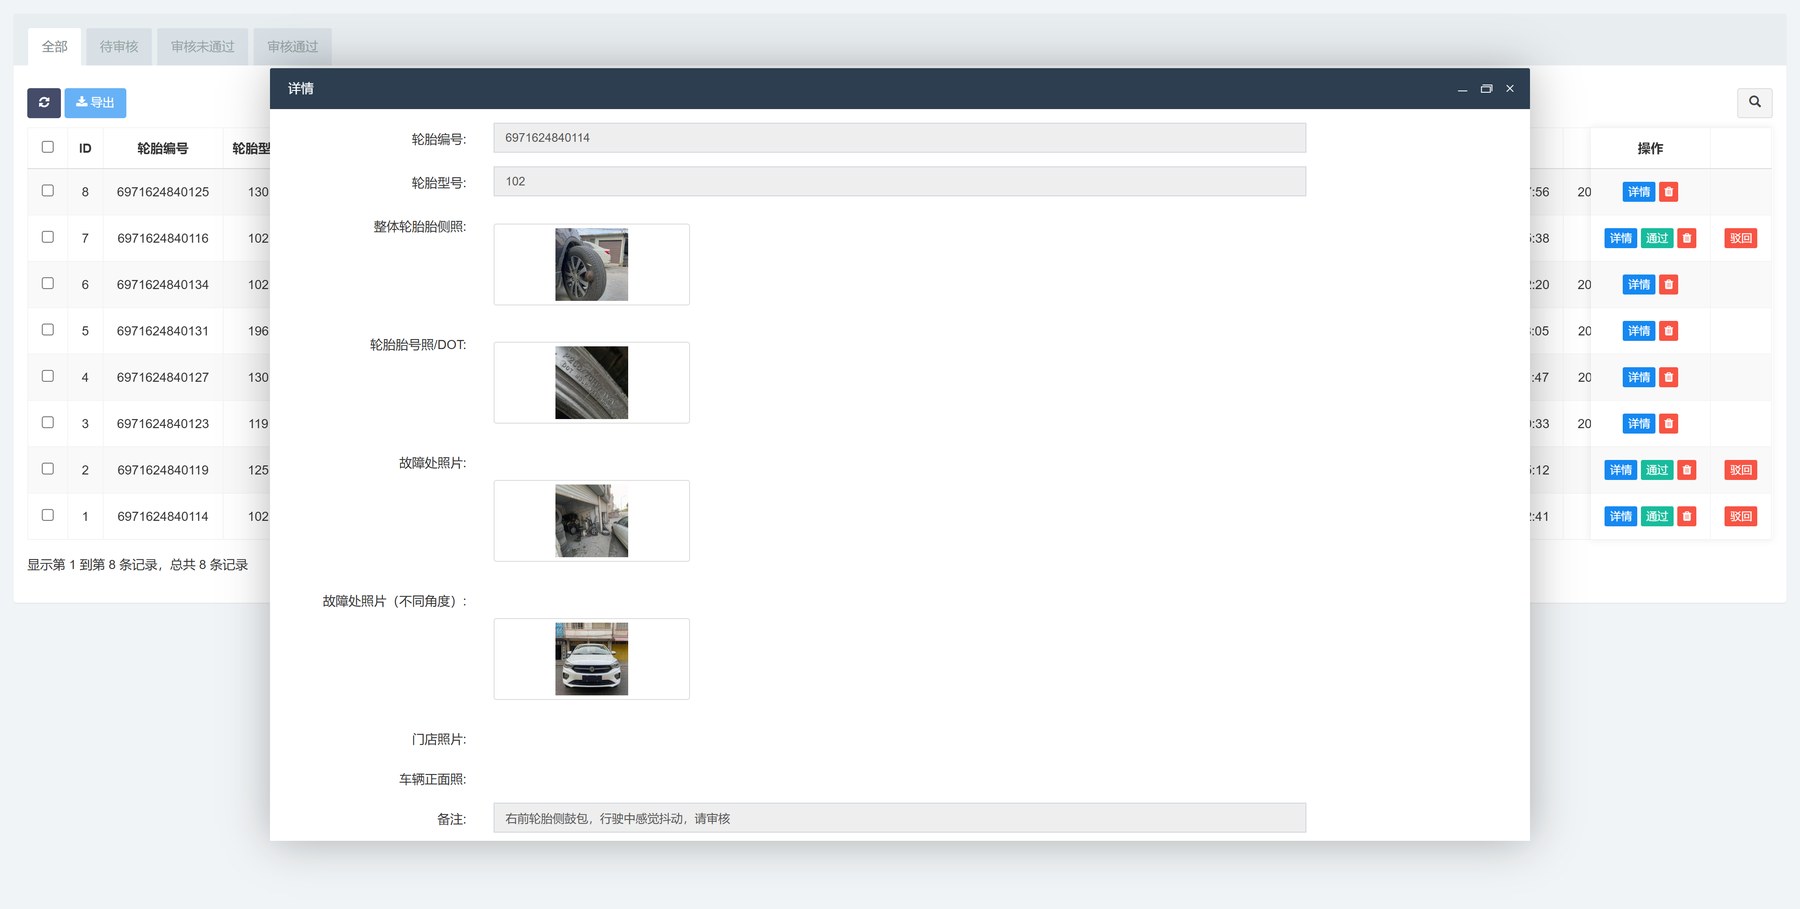Toggle the select-all checkbox in table header

pos(47,147)
